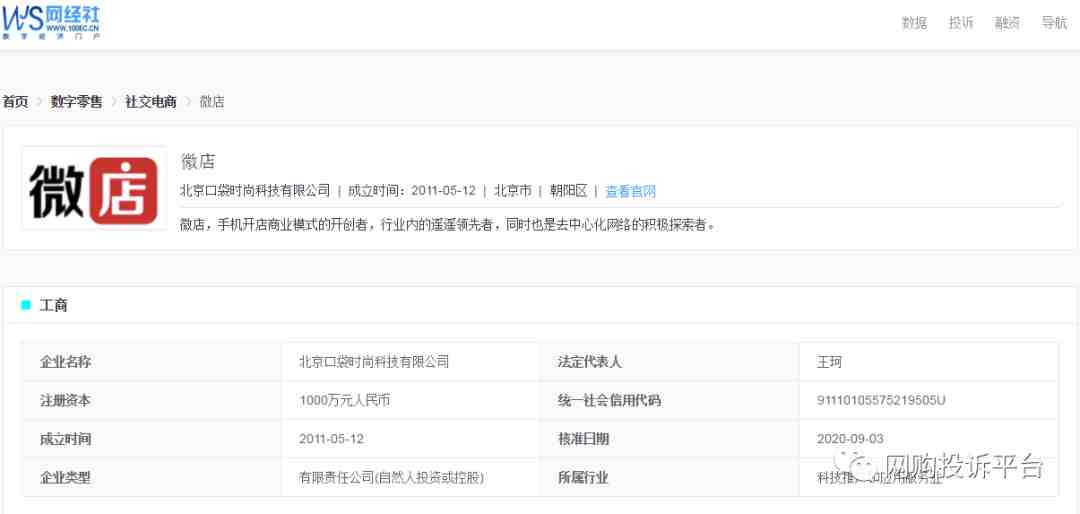Viewport: 1080px width, 514px height.
Task: Select the 王珂 legal representative value
Action: point(829,362)
